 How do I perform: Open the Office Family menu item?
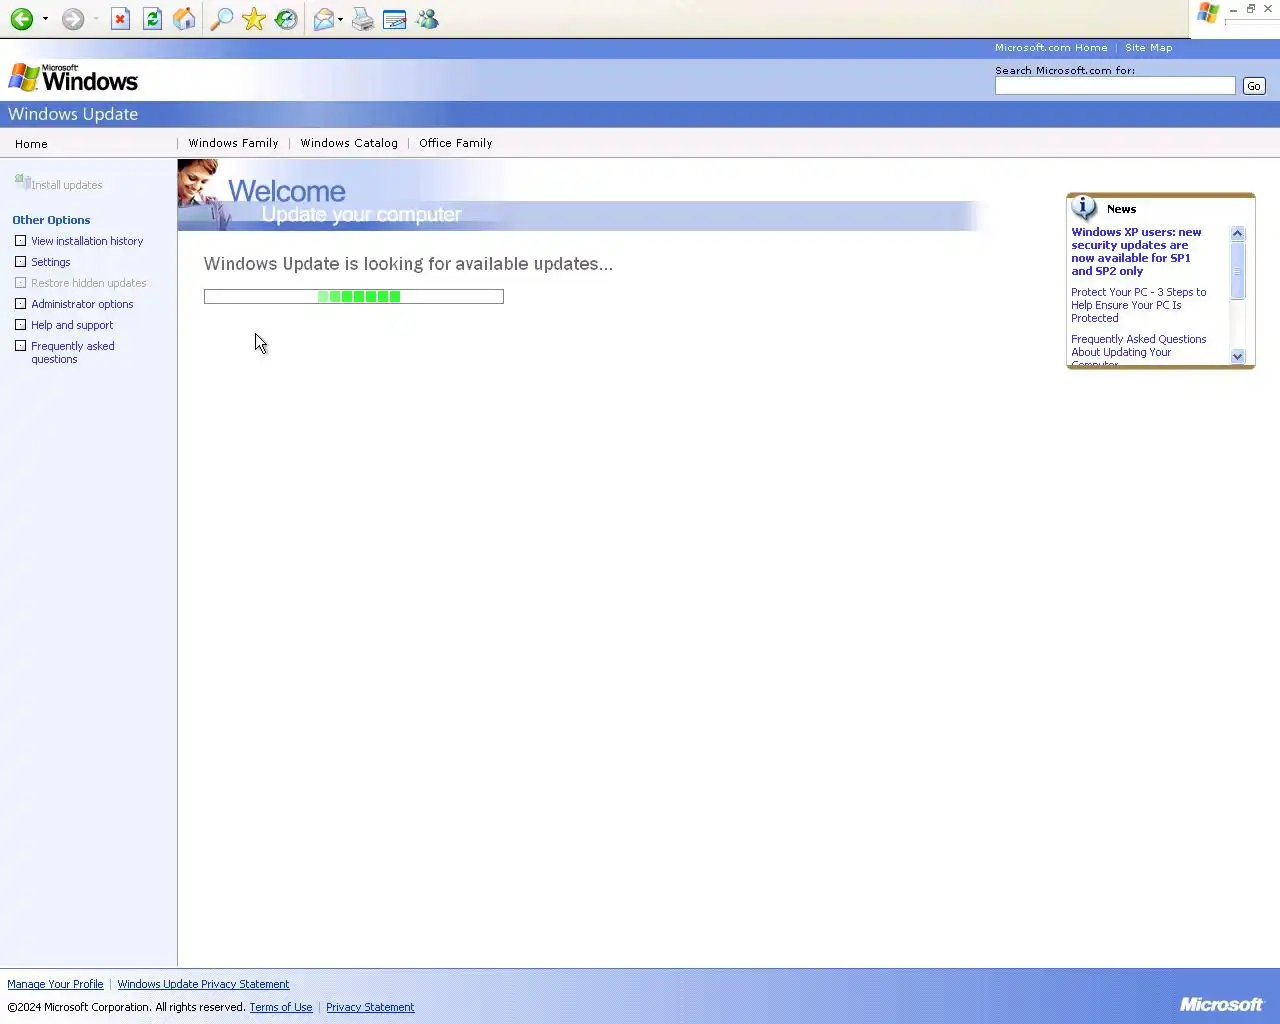pos(456,143)
